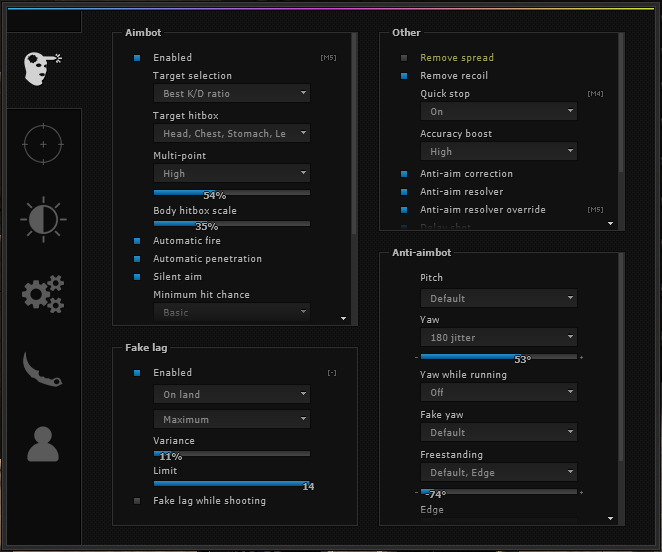The image size is (662, 552).
Task: Click the Aimbot panel scroll-down arrow
Action: [344, 319]
